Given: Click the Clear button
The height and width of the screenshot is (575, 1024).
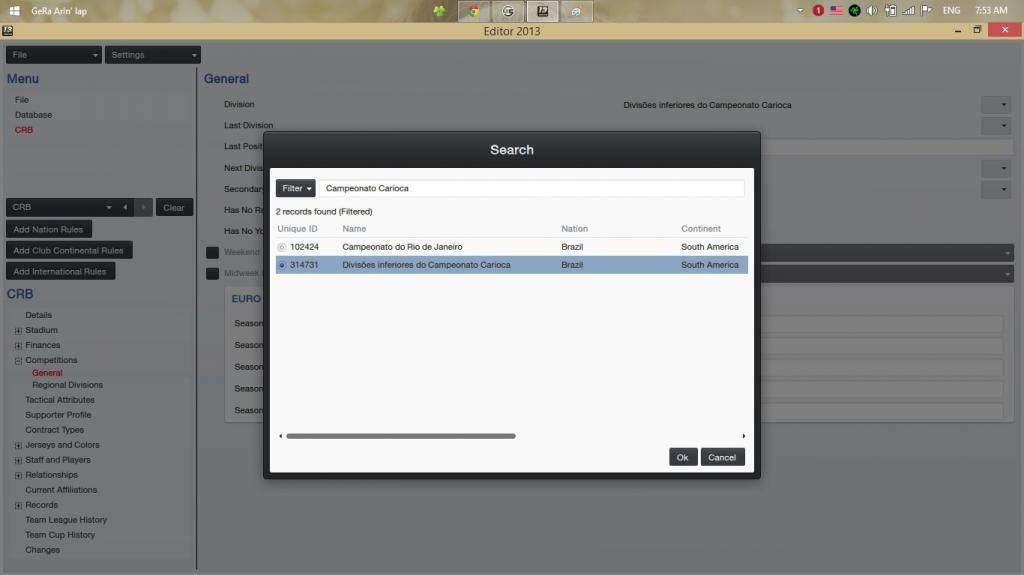Looking at the screenshot, I should coord(174,208).
